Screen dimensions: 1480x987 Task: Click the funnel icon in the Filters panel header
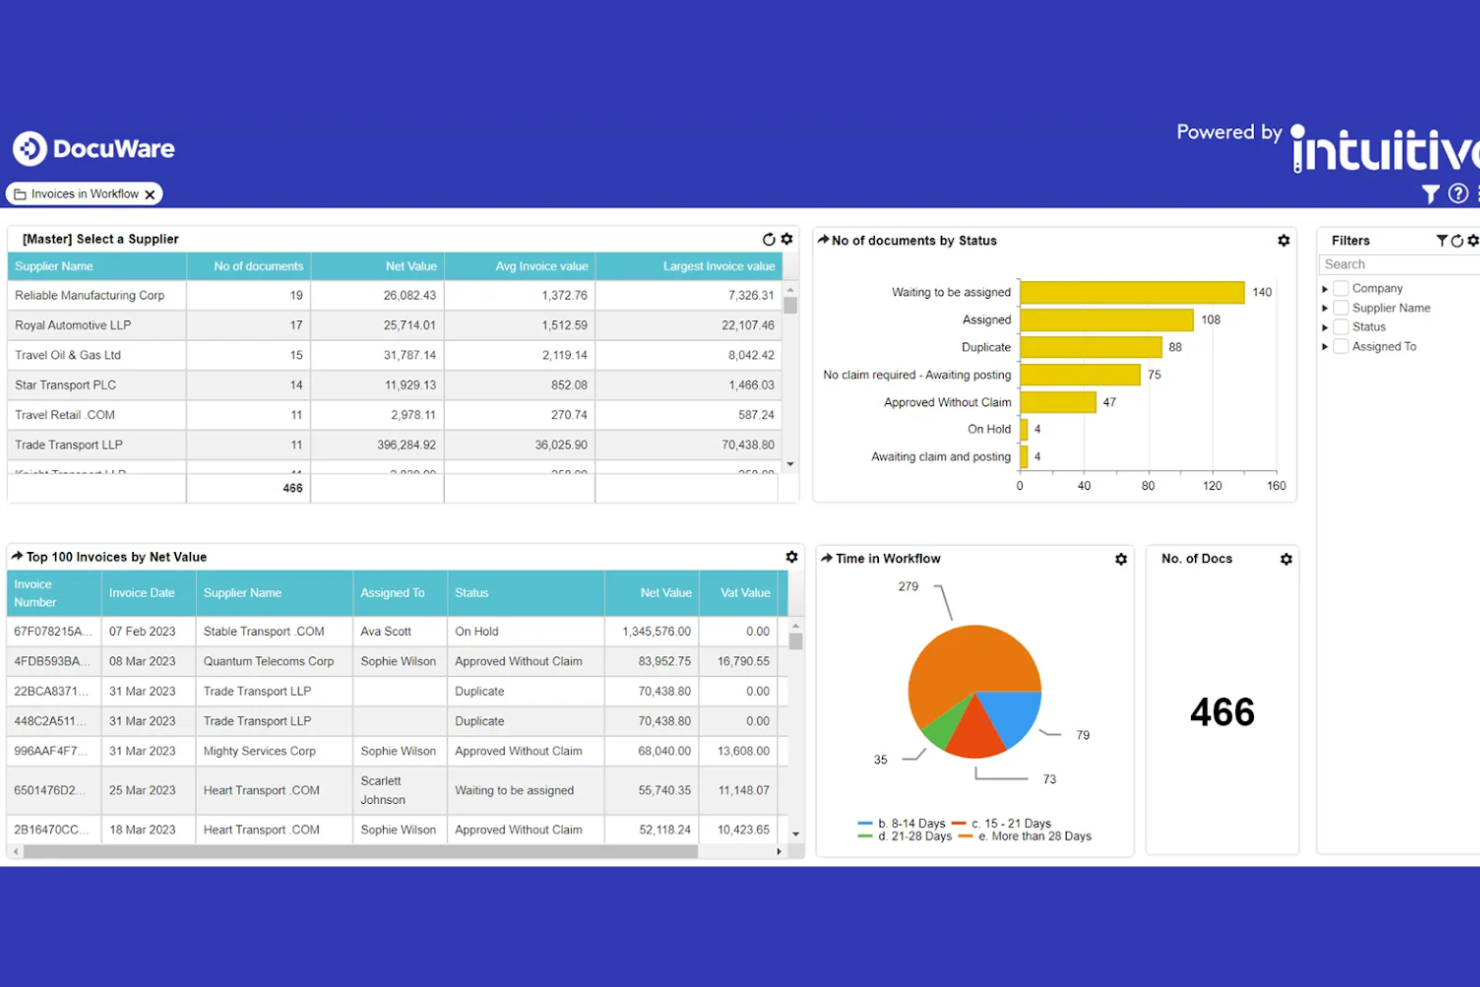1442,240
